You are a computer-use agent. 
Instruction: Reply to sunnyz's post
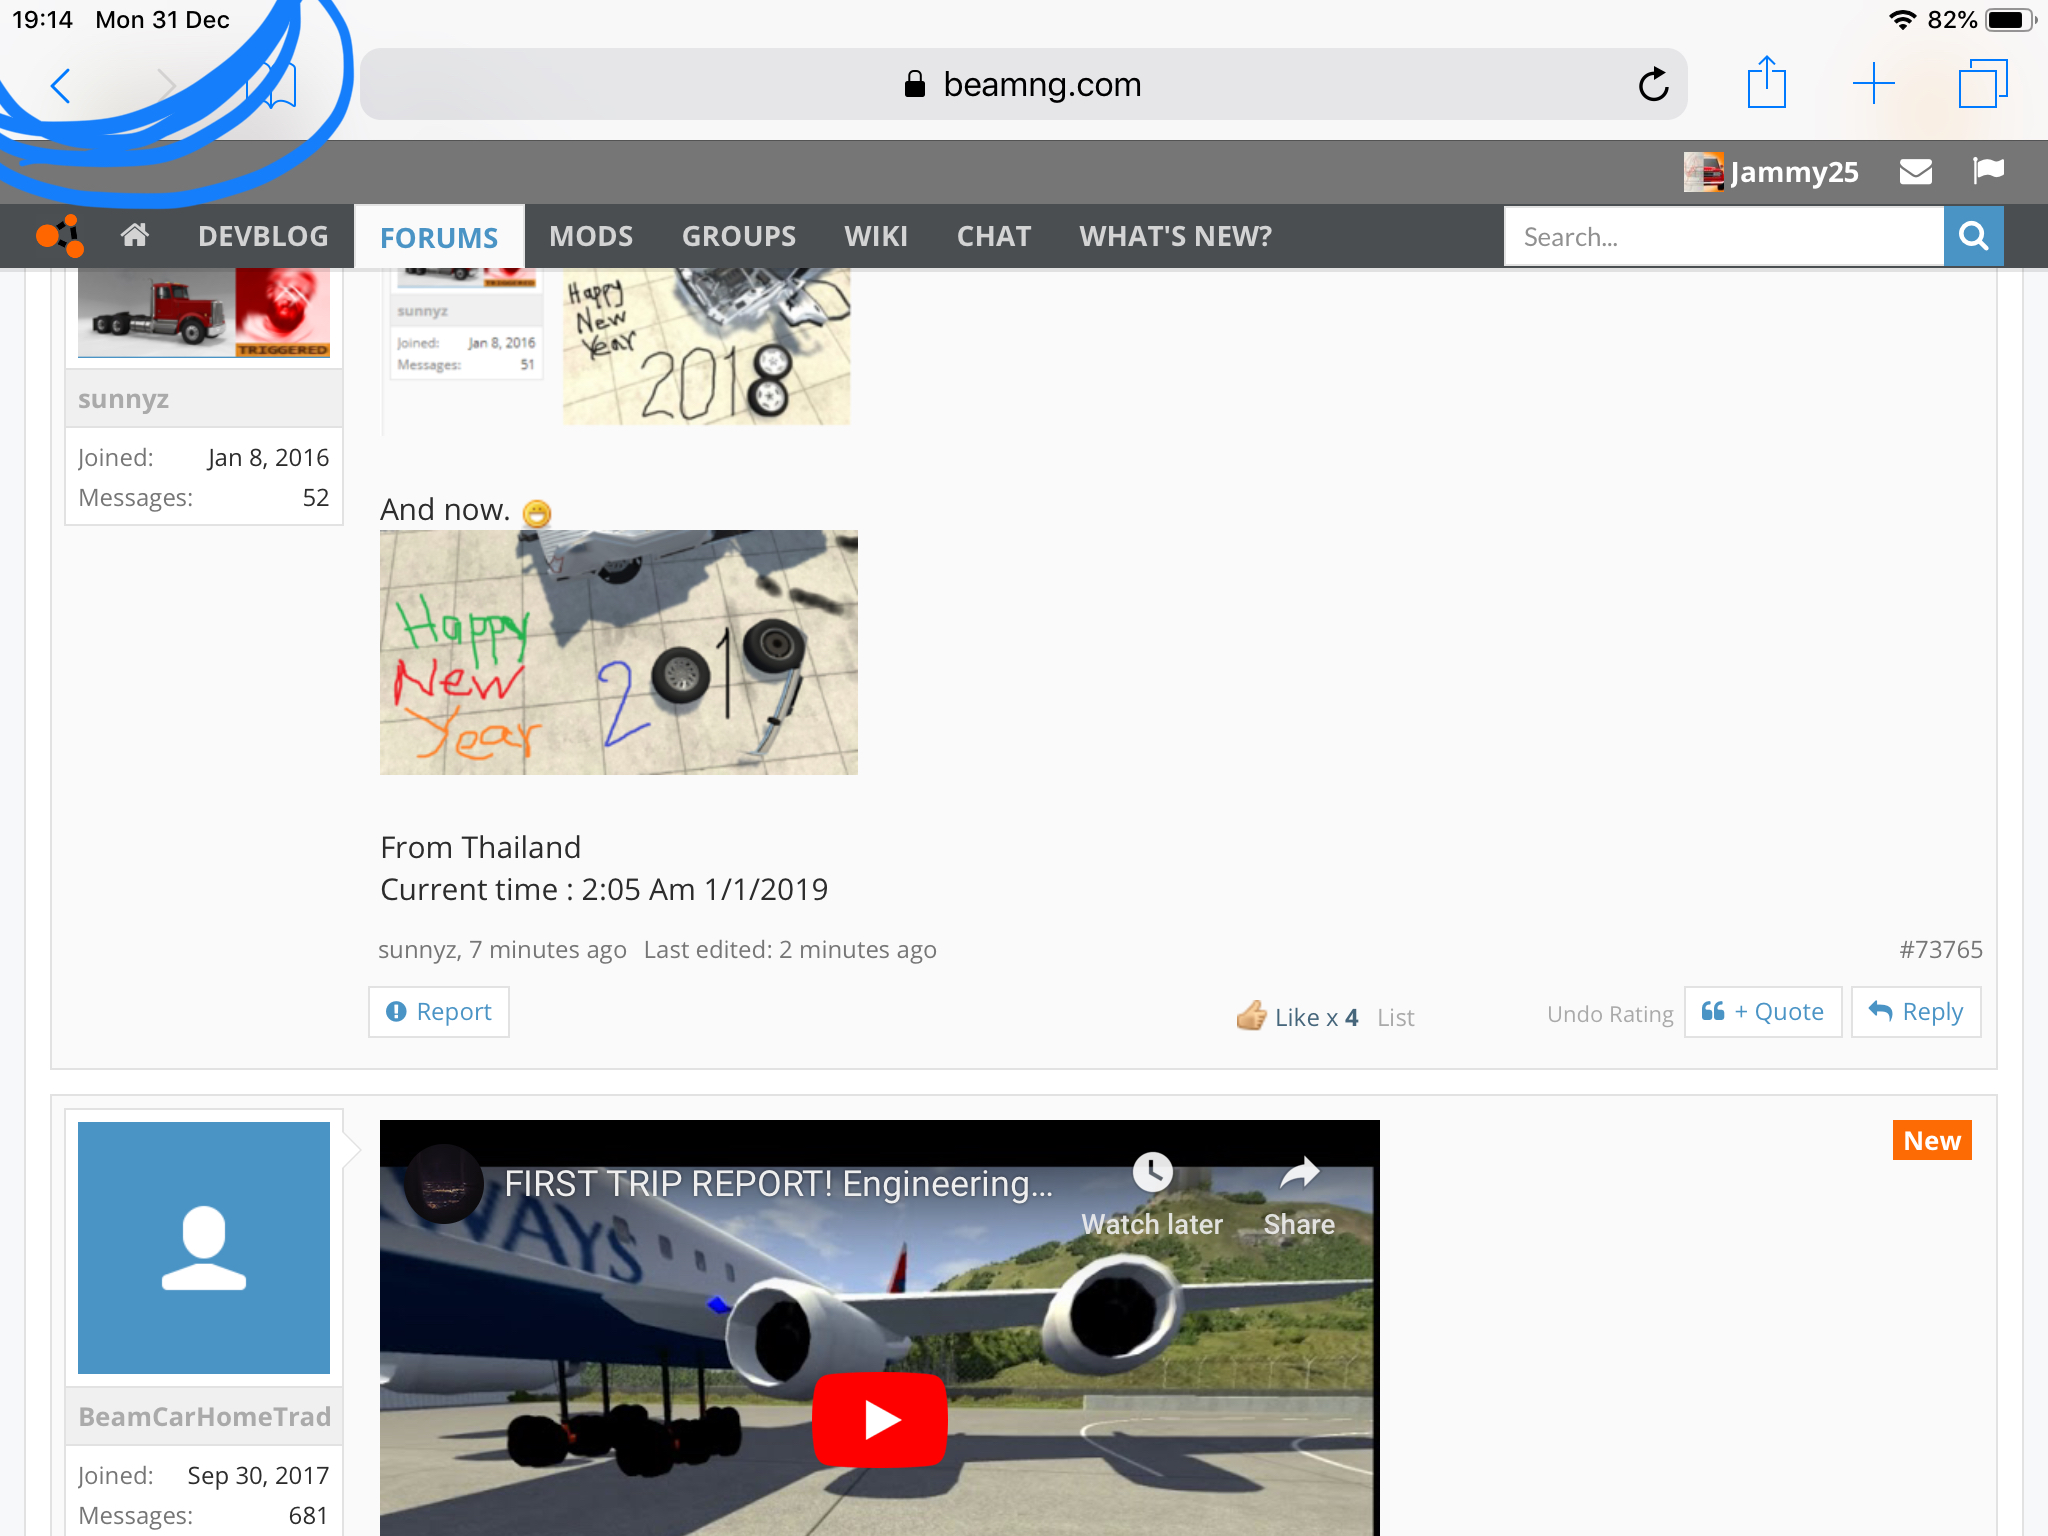(1916, 1012)
